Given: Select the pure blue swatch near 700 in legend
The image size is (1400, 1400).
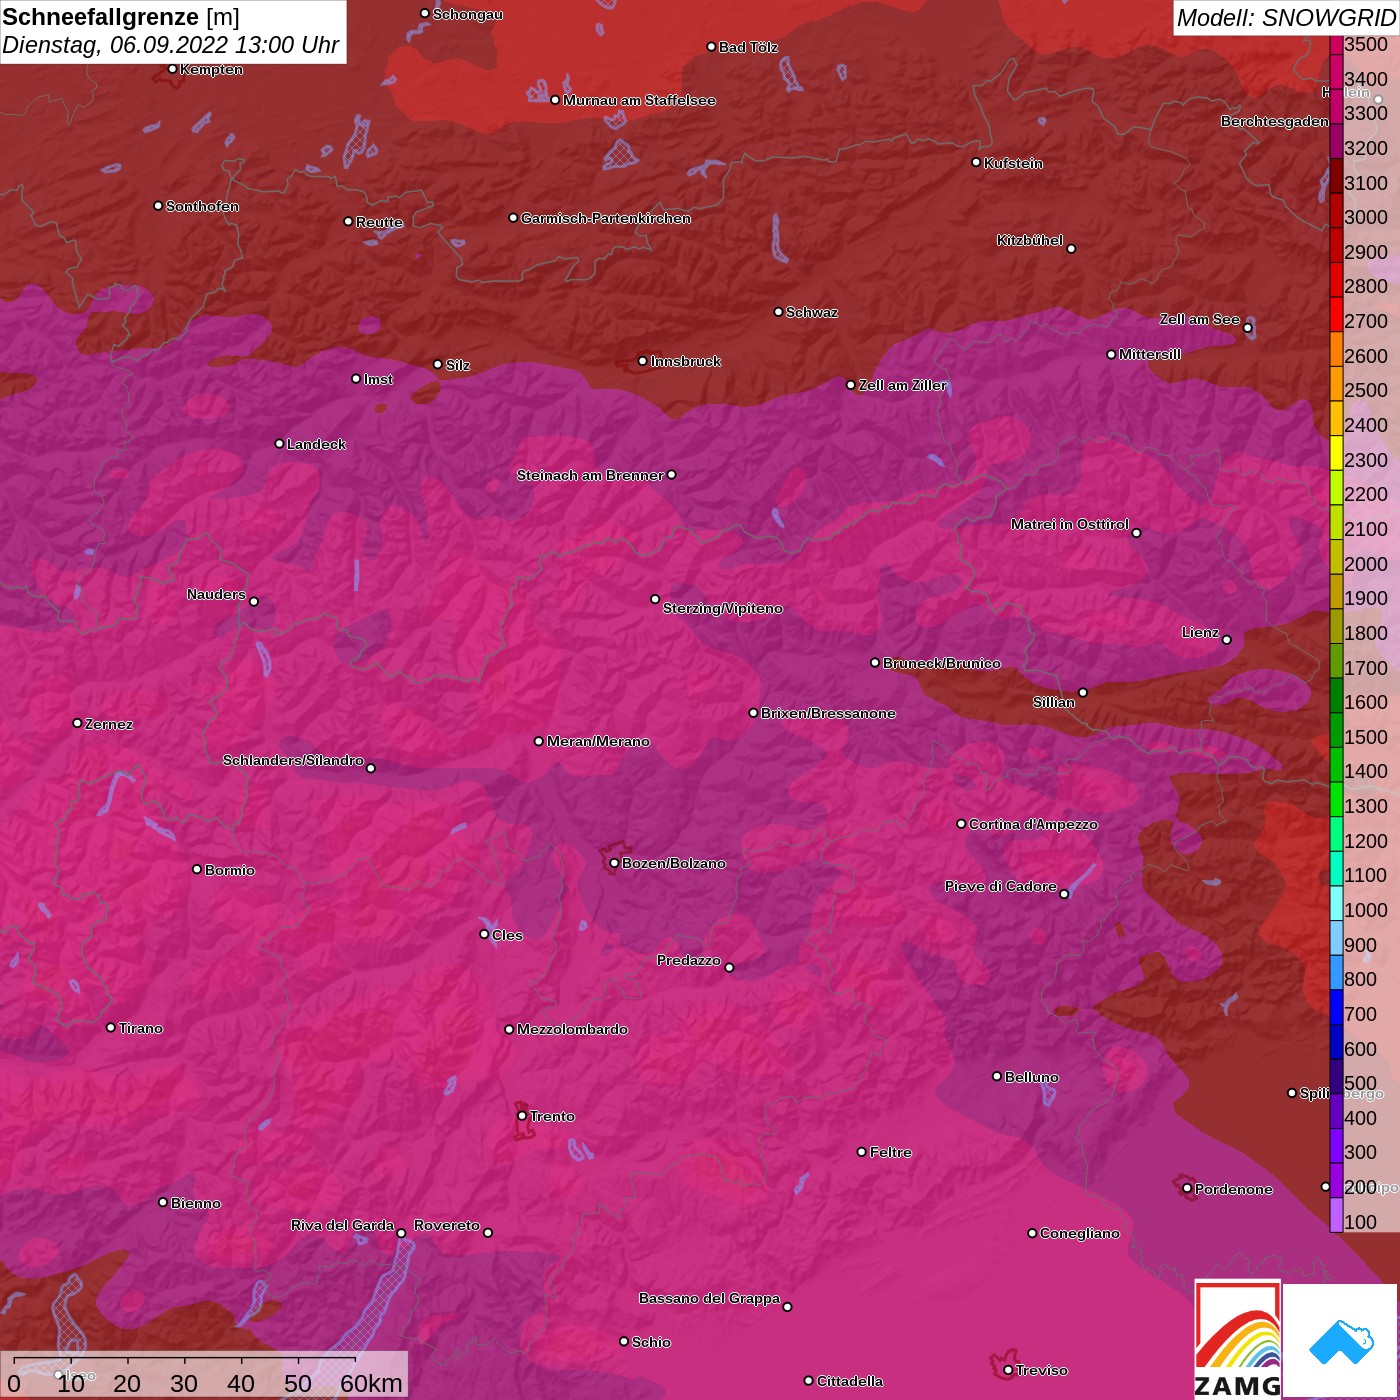Looking at the screenshot, I should click(1336, 1007).
